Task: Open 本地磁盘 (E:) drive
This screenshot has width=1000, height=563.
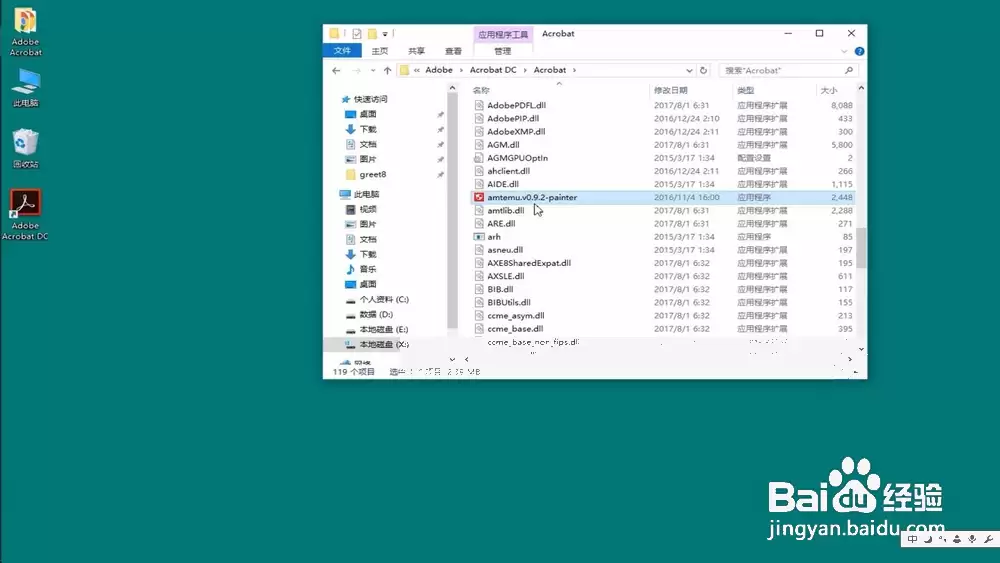Action: pyautogui.click(x=383, y=330)
